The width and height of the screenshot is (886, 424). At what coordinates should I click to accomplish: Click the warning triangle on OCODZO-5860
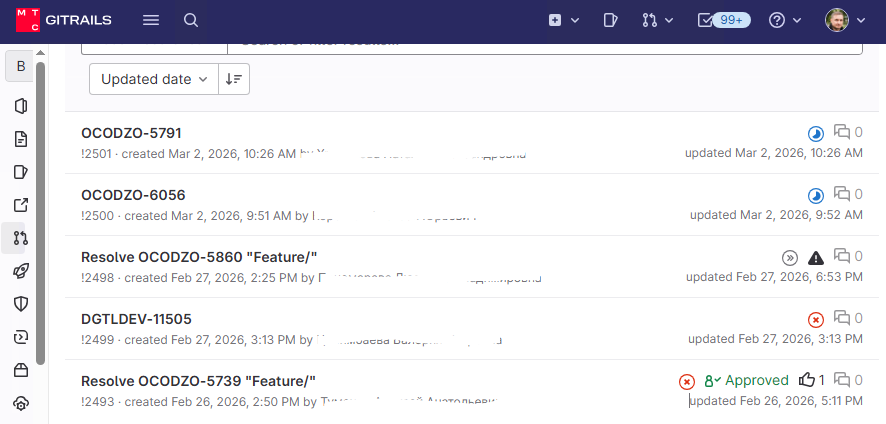click(x=815, y=258)
